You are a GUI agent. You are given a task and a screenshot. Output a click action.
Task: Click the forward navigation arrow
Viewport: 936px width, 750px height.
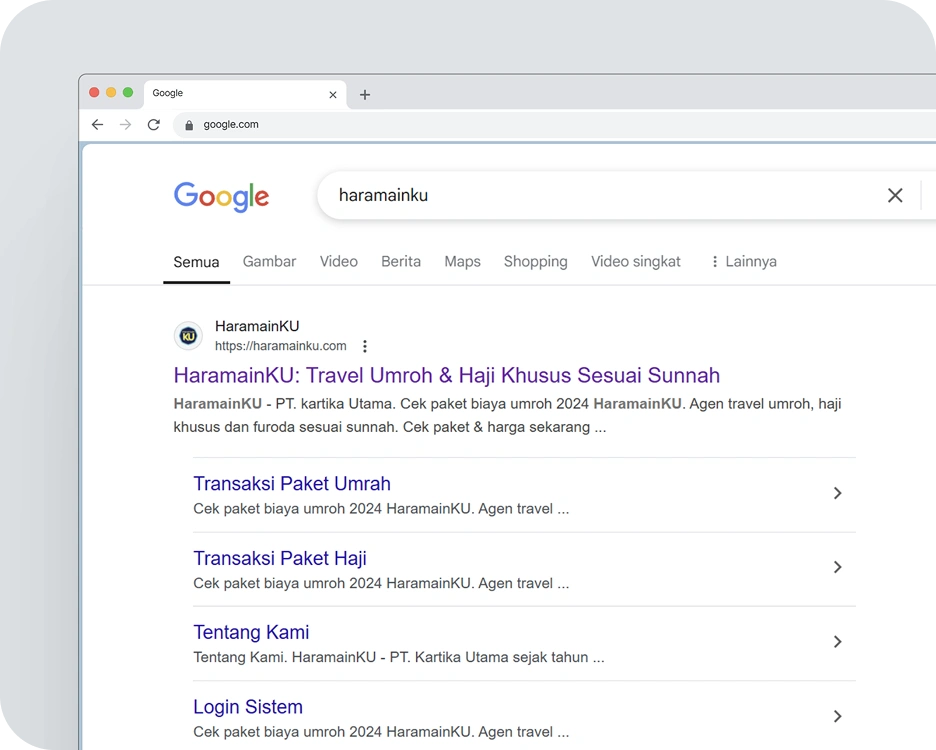point(125,124)
